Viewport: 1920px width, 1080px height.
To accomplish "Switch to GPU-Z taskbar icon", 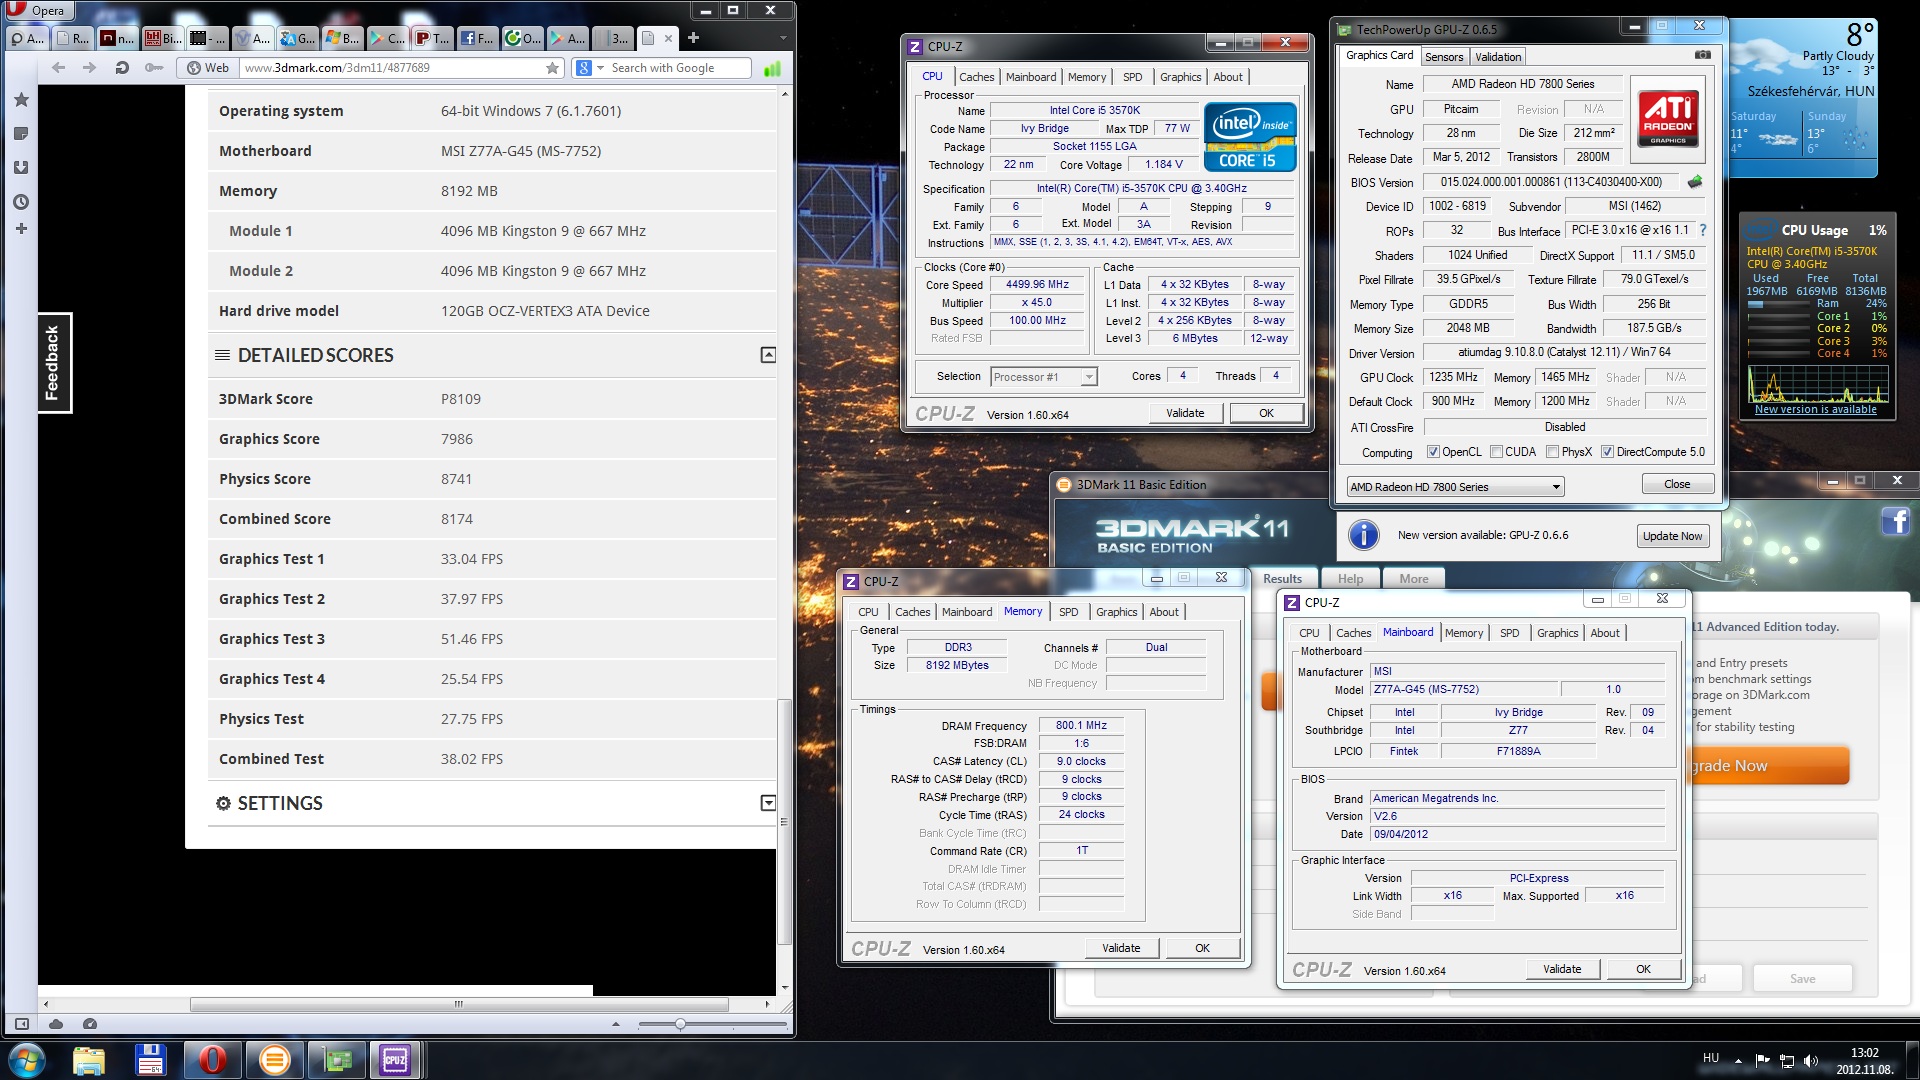I will click(336, 1059).
